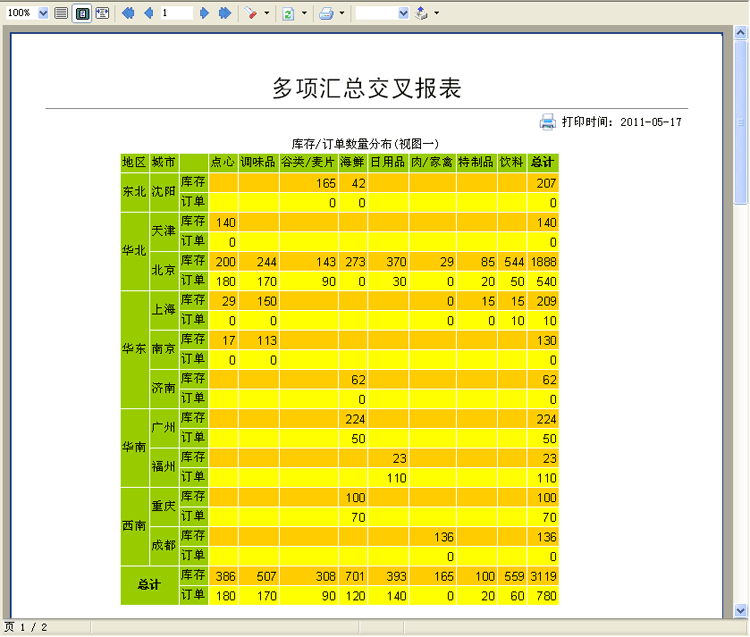Jump to the last page
Viewport: 750px width, 637px height.
(x=225, y=13)
